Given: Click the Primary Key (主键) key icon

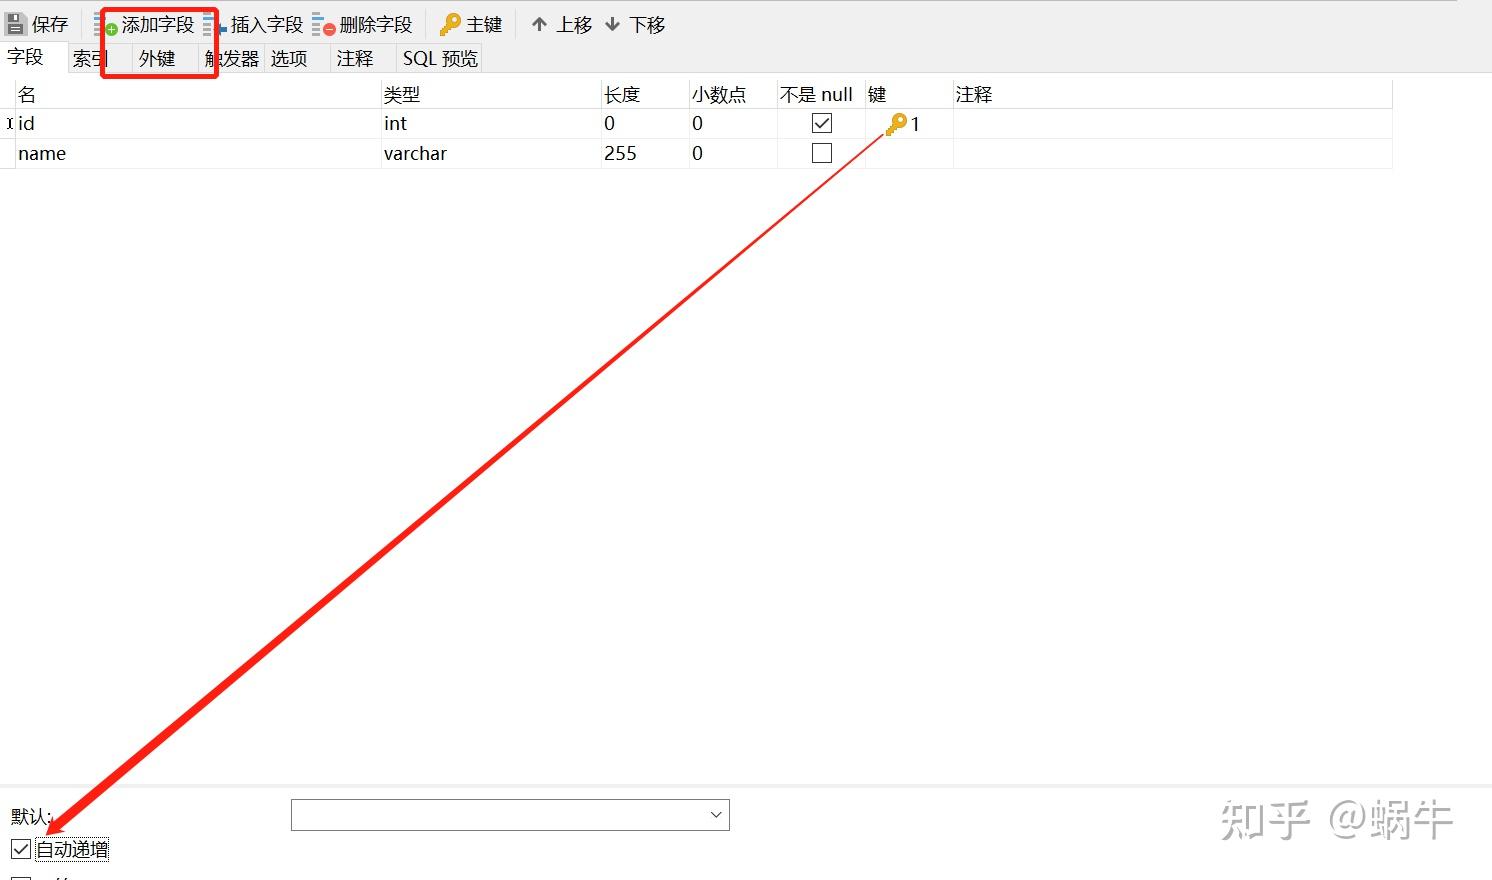Looking at the screenshot, I should 450,25.
